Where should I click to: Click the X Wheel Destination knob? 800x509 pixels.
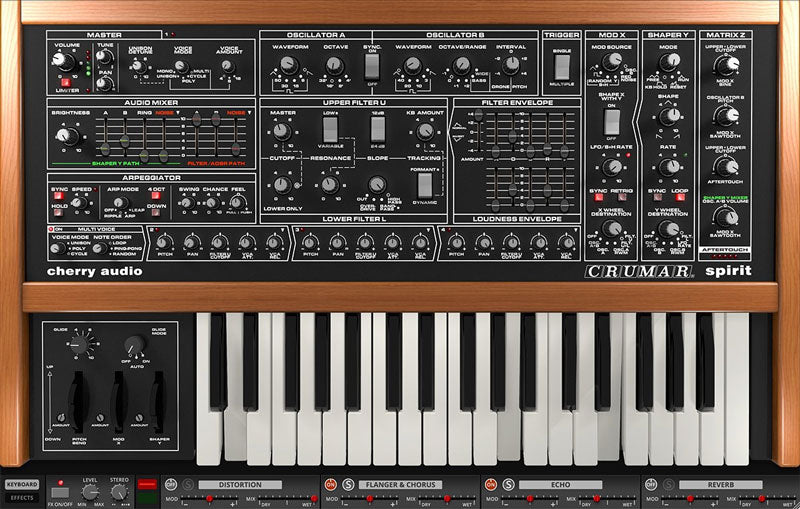[x=611, y=229]
